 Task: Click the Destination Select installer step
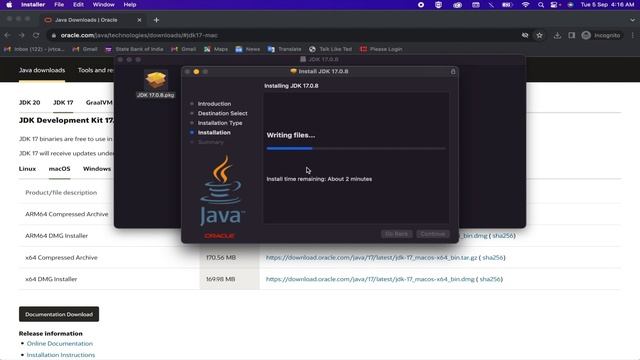pos(222,113)
